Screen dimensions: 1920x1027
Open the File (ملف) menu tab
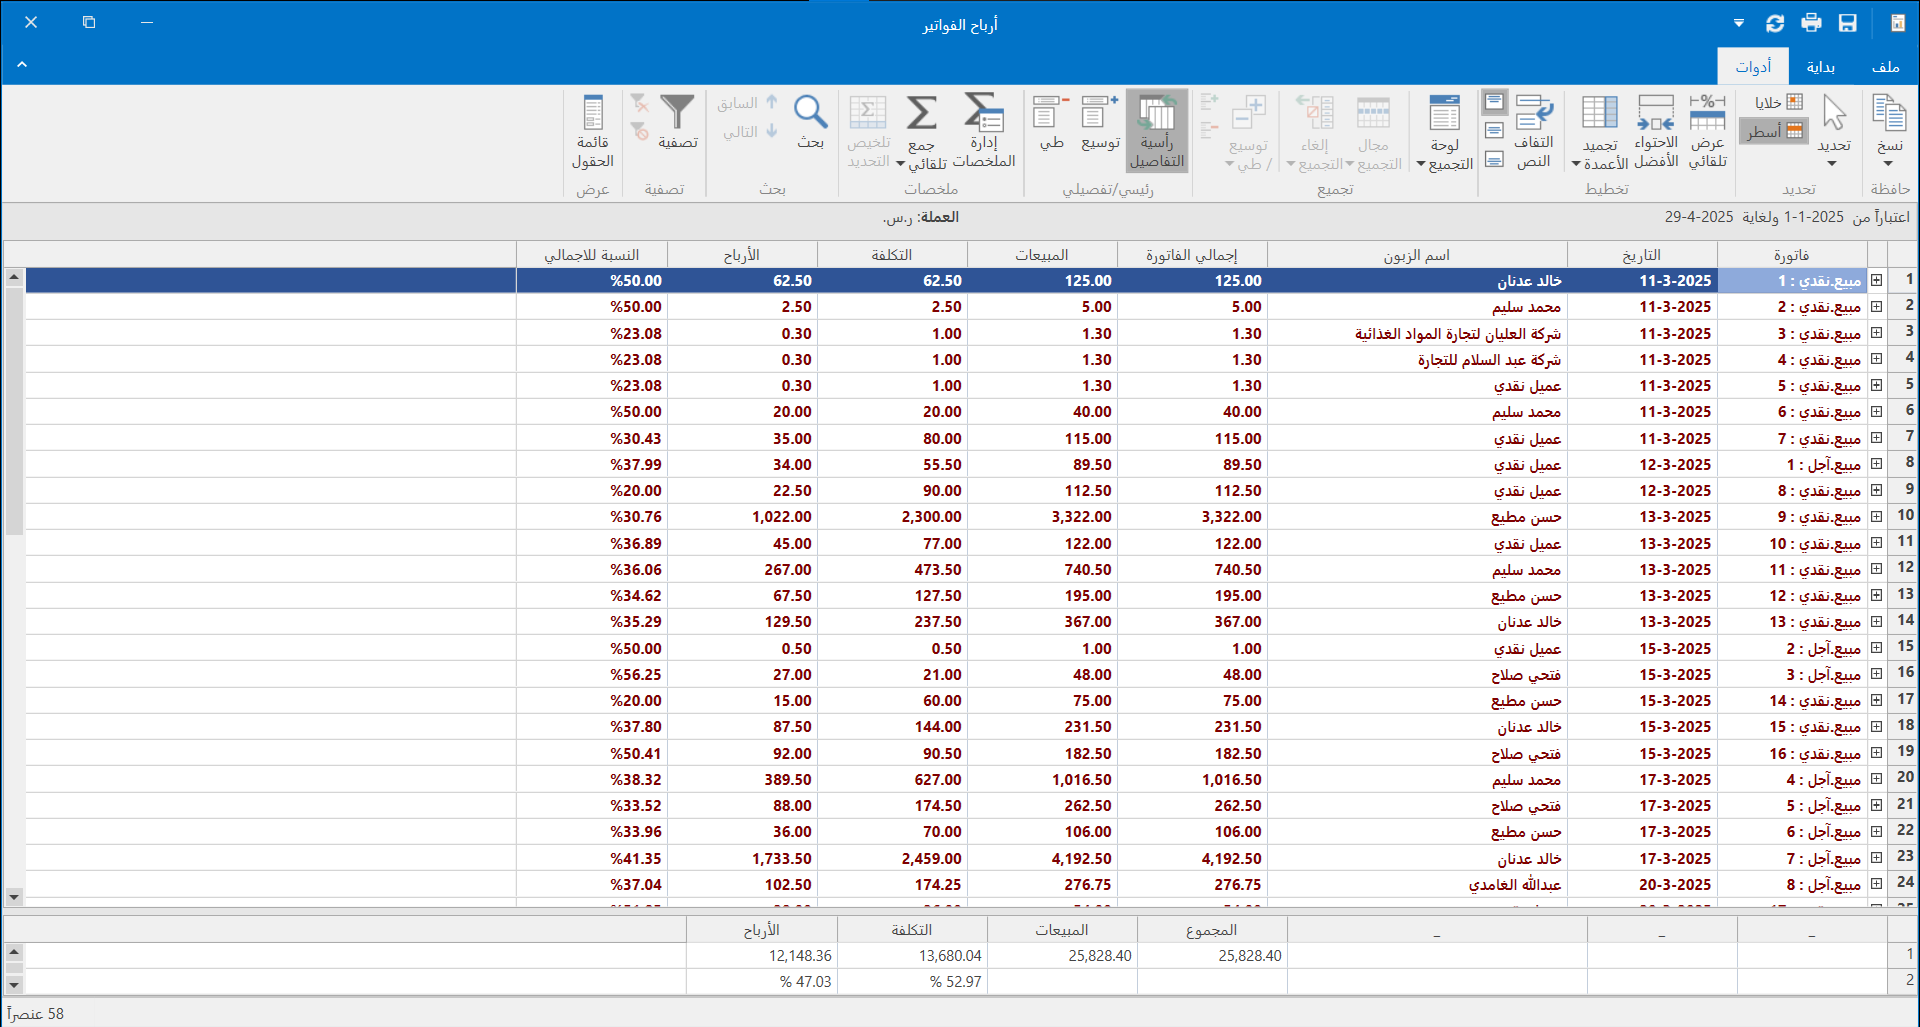1885,67
